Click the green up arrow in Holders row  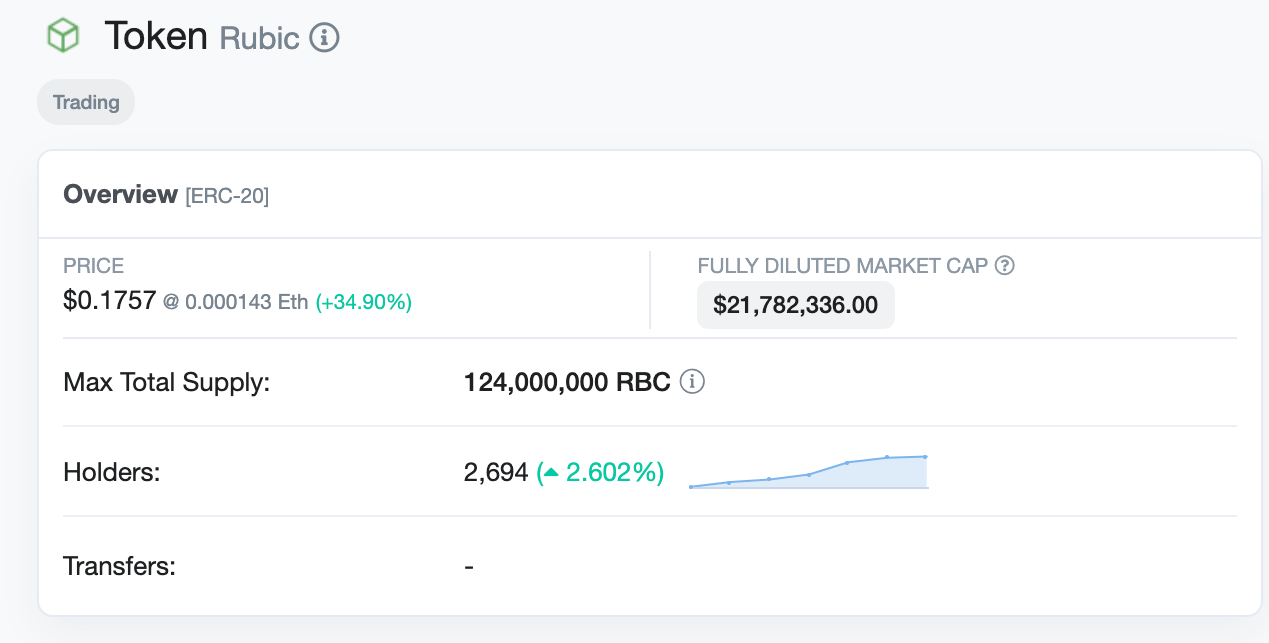(x=551, y=472)
